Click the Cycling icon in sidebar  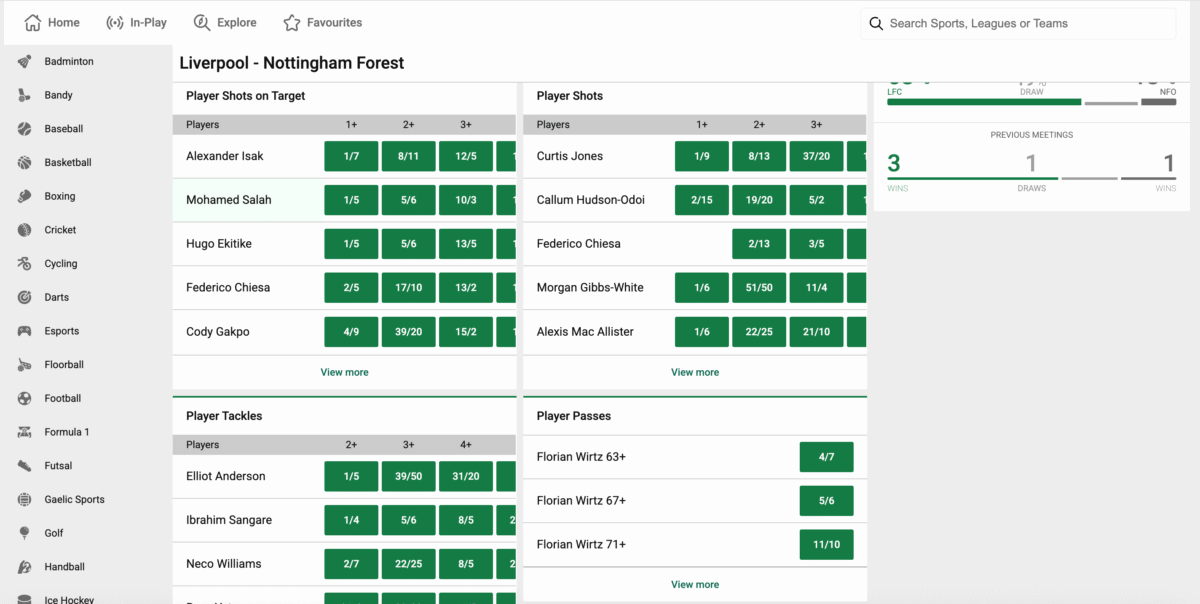(x=25, y=264)
